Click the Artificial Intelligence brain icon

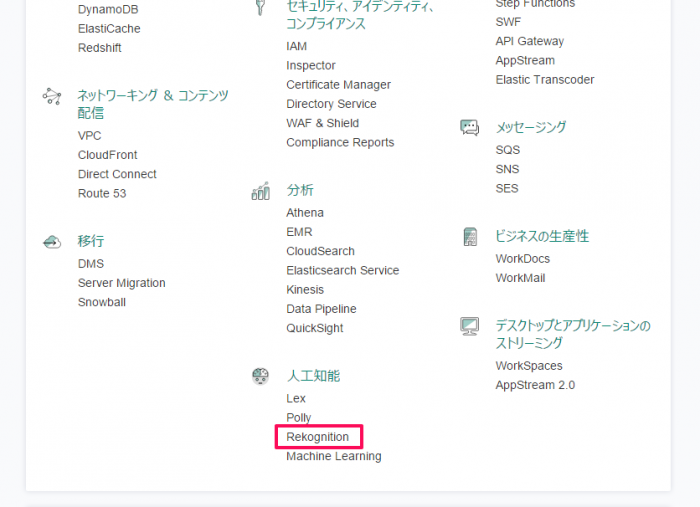coord(260,376)
